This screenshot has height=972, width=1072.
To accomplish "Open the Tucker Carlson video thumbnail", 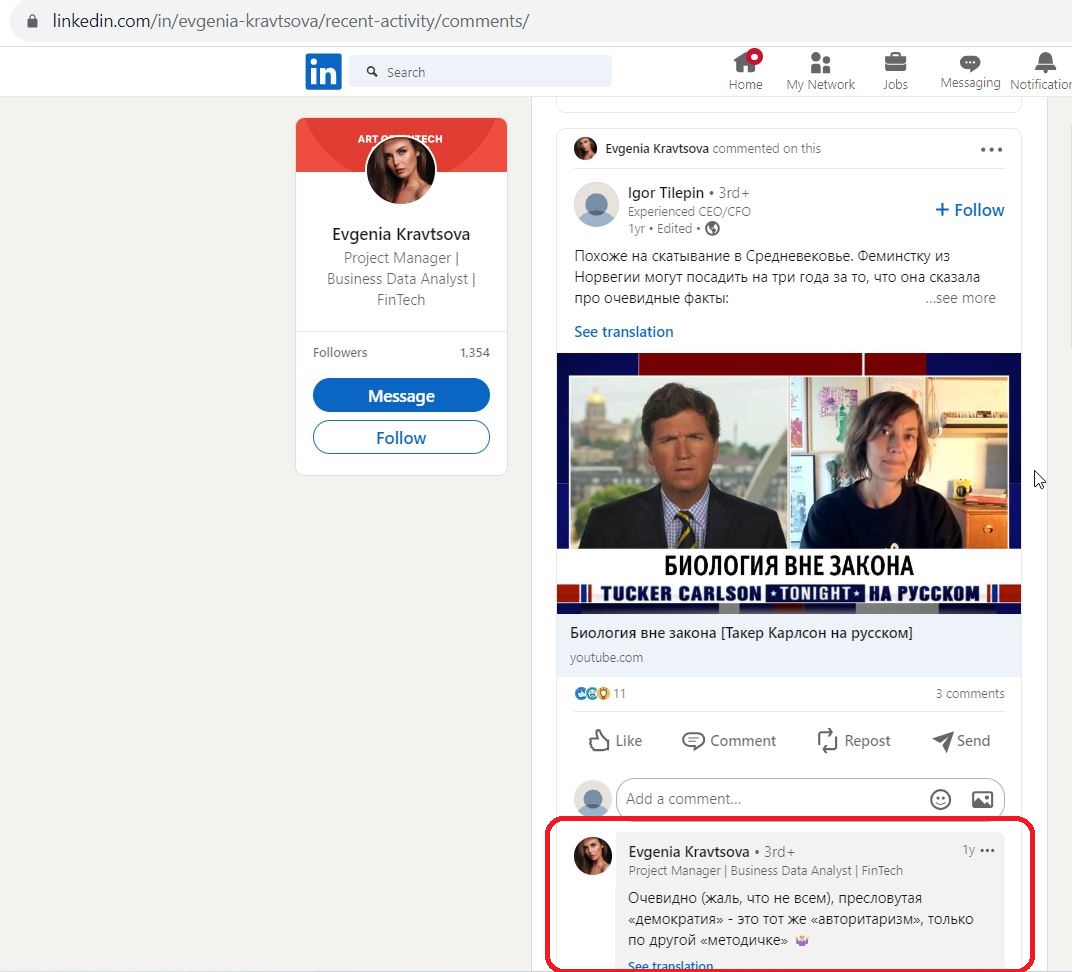I will (789, 483).
